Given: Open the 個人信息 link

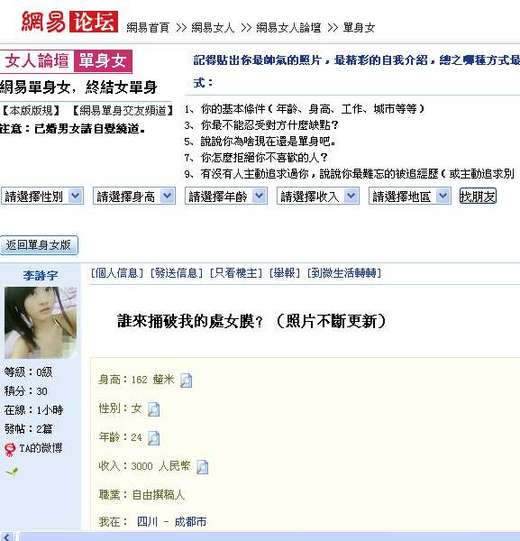Looking at the screenshot, I should coord(117,273).
